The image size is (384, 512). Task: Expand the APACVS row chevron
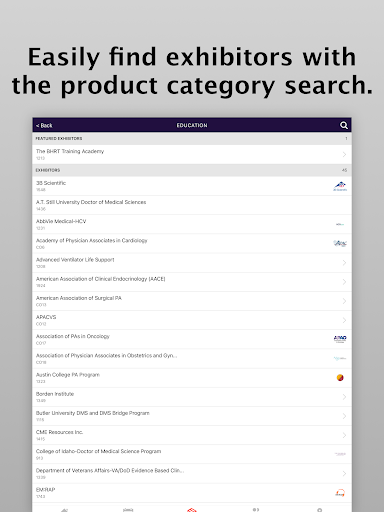coord(344,320)
